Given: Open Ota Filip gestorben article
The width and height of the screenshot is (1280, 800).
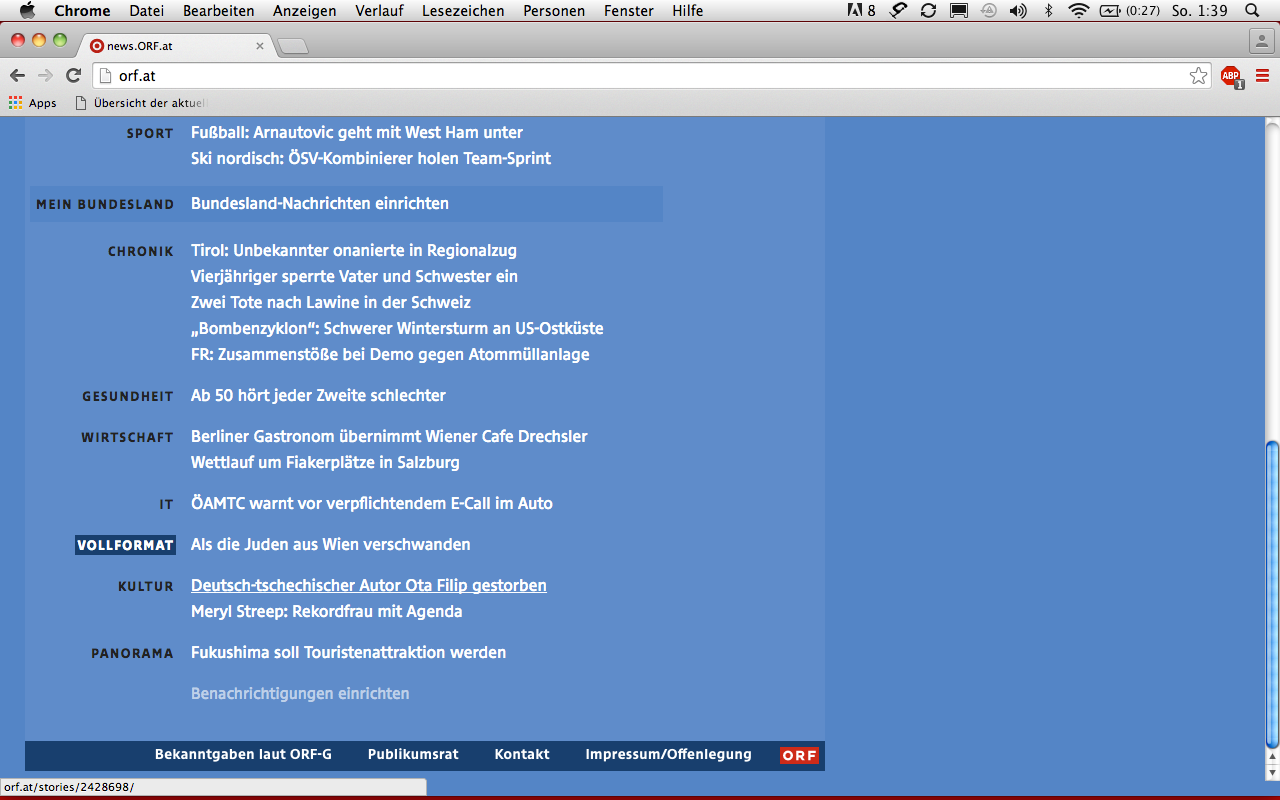Looking at the screenshot, I should point(369,585).
